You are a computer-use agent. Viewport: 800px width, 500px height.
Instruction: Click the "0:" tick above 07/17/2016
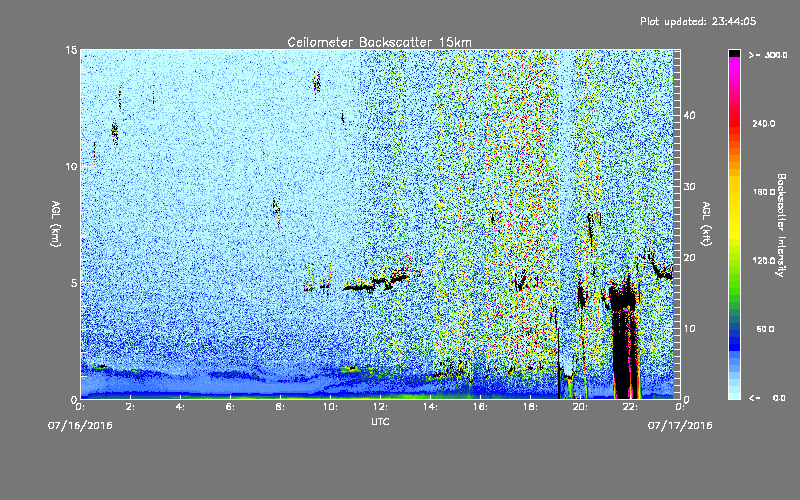pos(680,407)
